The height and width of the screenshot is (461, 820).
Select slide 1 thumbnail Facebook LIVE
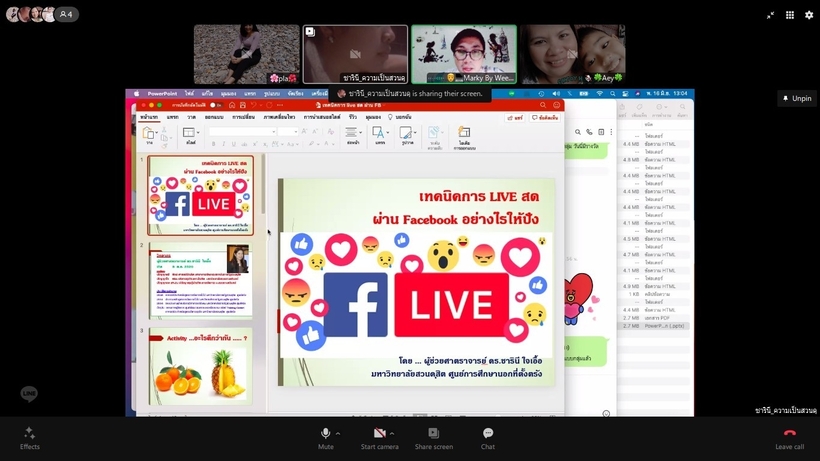click(x=201, y=195)
